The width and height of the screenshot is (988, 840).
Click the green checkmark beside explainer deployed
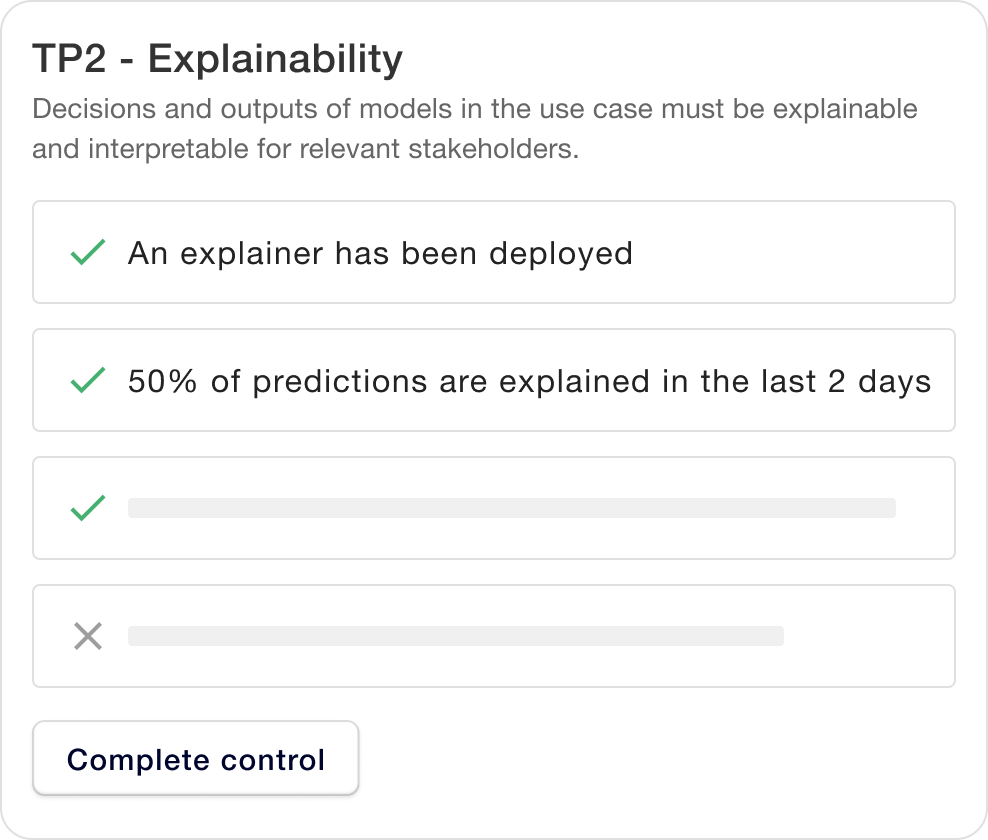pos(88,252)
